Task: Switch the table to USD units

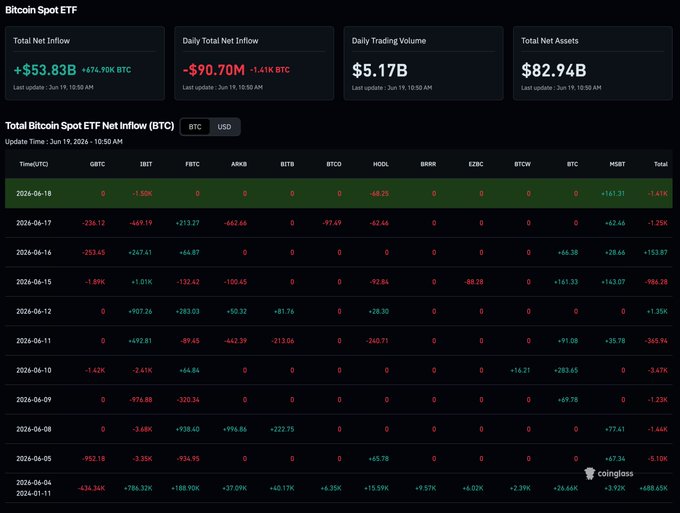Action: click(x=224, y=127)
